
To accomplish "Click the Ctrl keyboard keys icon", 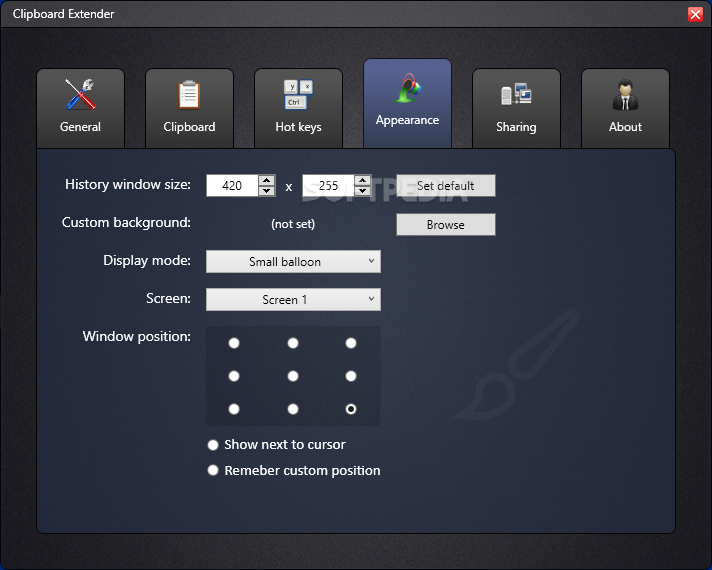I will [x=298, y=94].
